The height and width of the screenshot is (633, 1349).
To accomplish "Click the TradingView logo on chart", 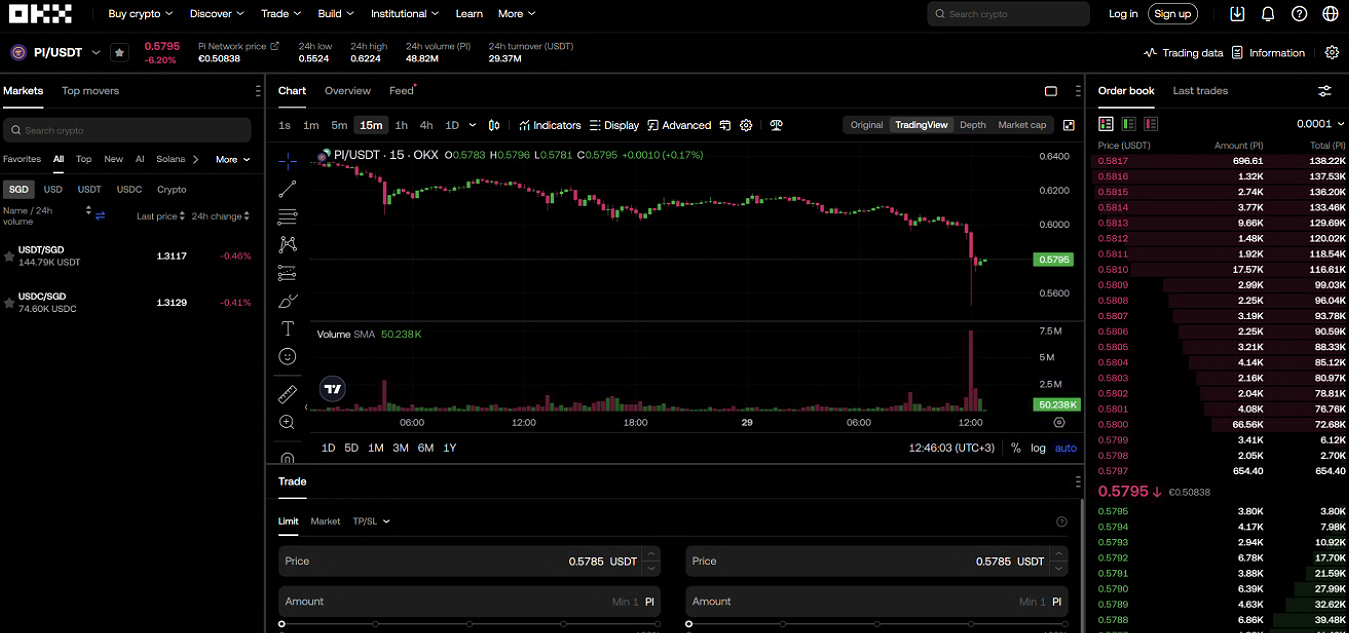I will [x=332, y=389].
